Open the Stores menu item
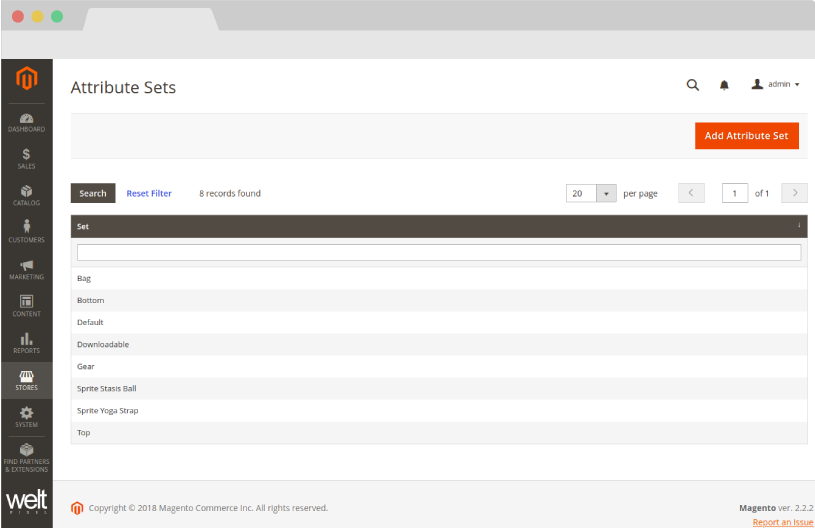This screenshot has height=528, width=815. 26,380
